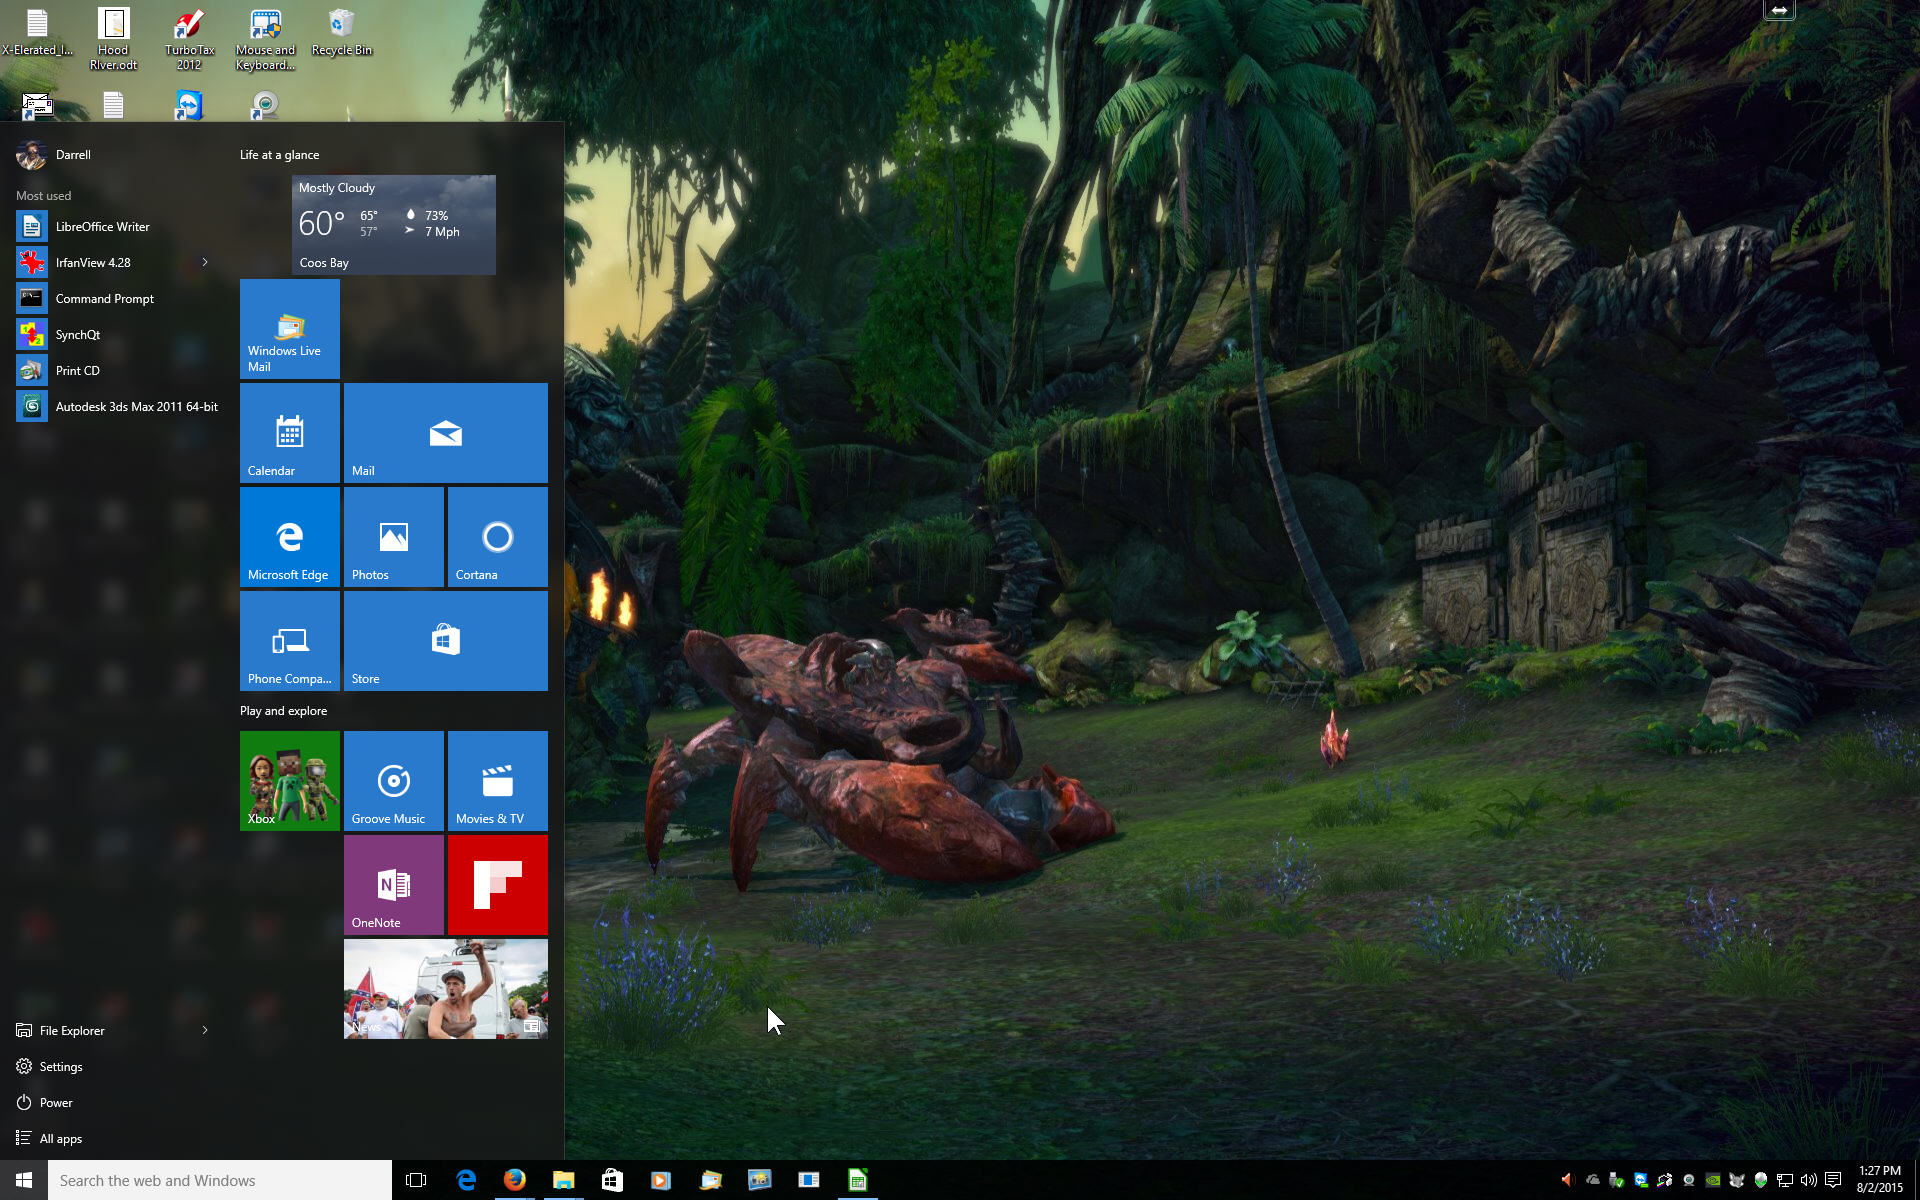Screen dimensions: 1920x1200
Task: Click the volume speaker tray icon
Action: click(1808, 1180)
